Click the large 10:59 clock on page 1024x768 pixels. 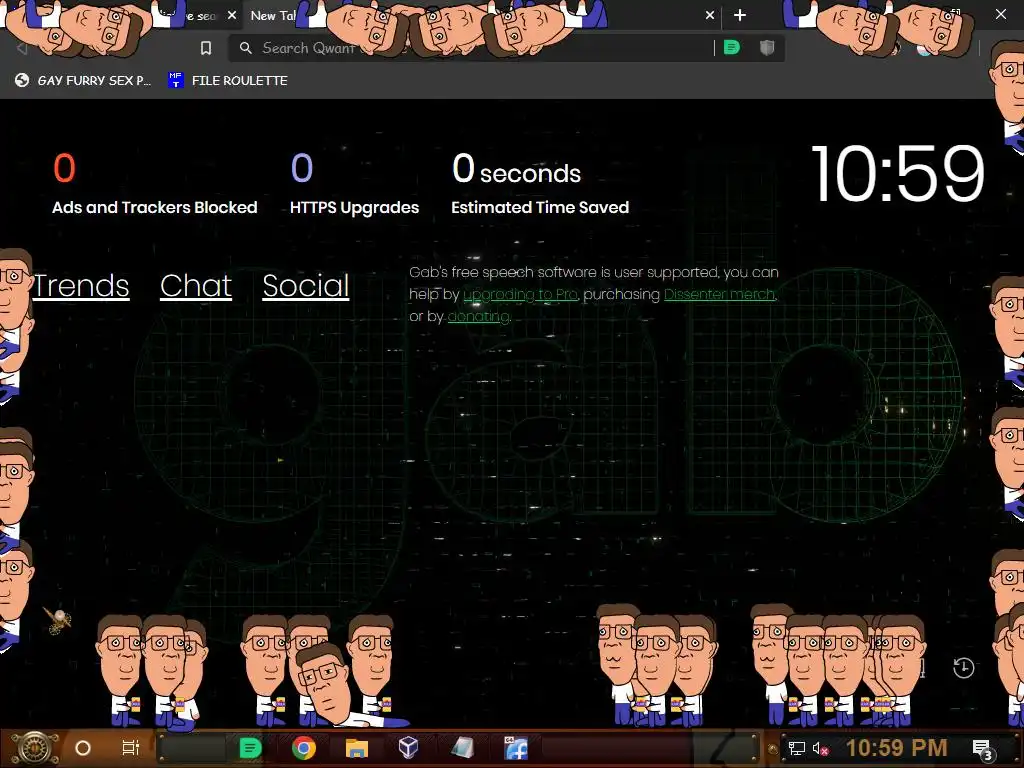click(897, 174)
